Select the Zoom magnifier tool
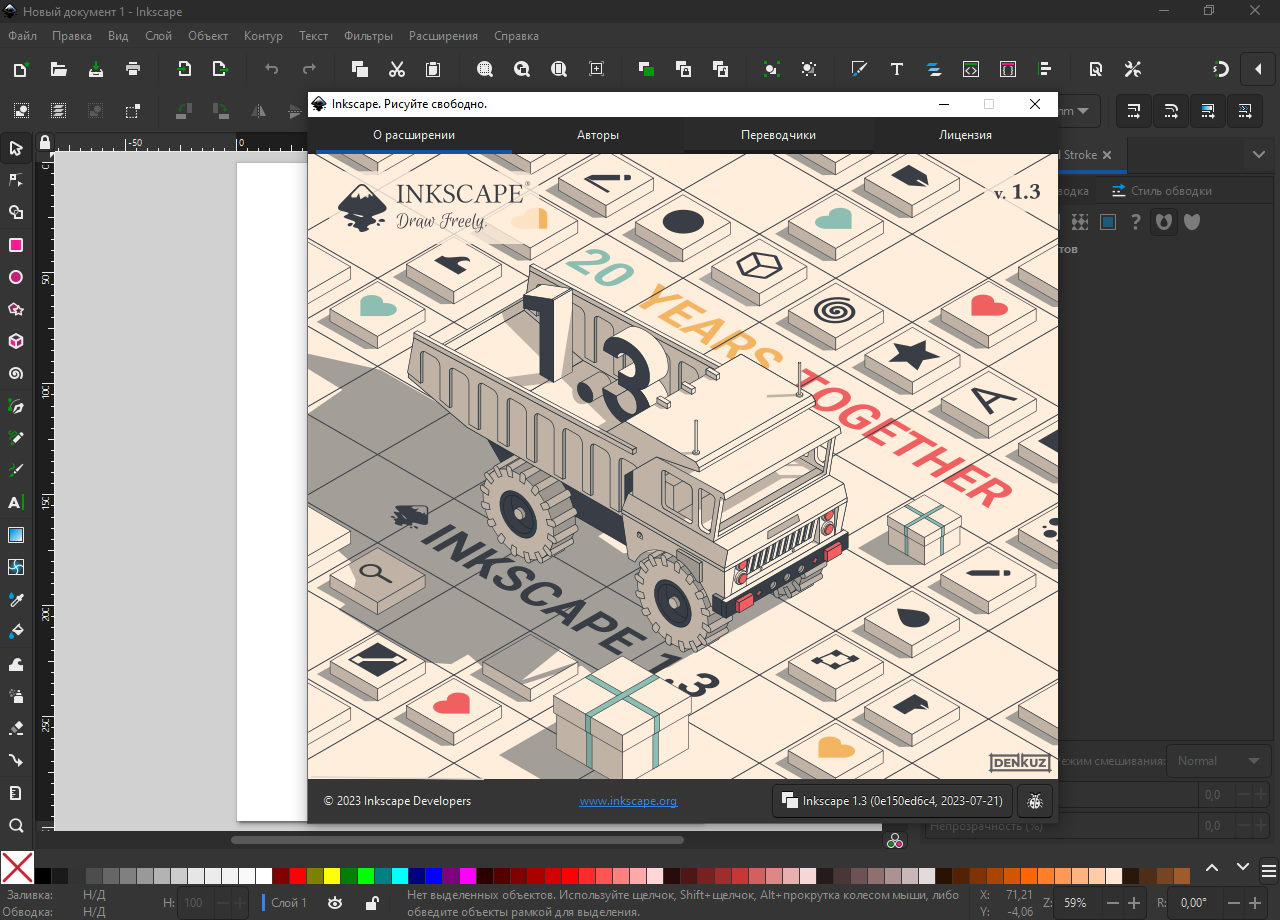The height and width of the screenshot is (920, 1280). (x=16, y=825)
